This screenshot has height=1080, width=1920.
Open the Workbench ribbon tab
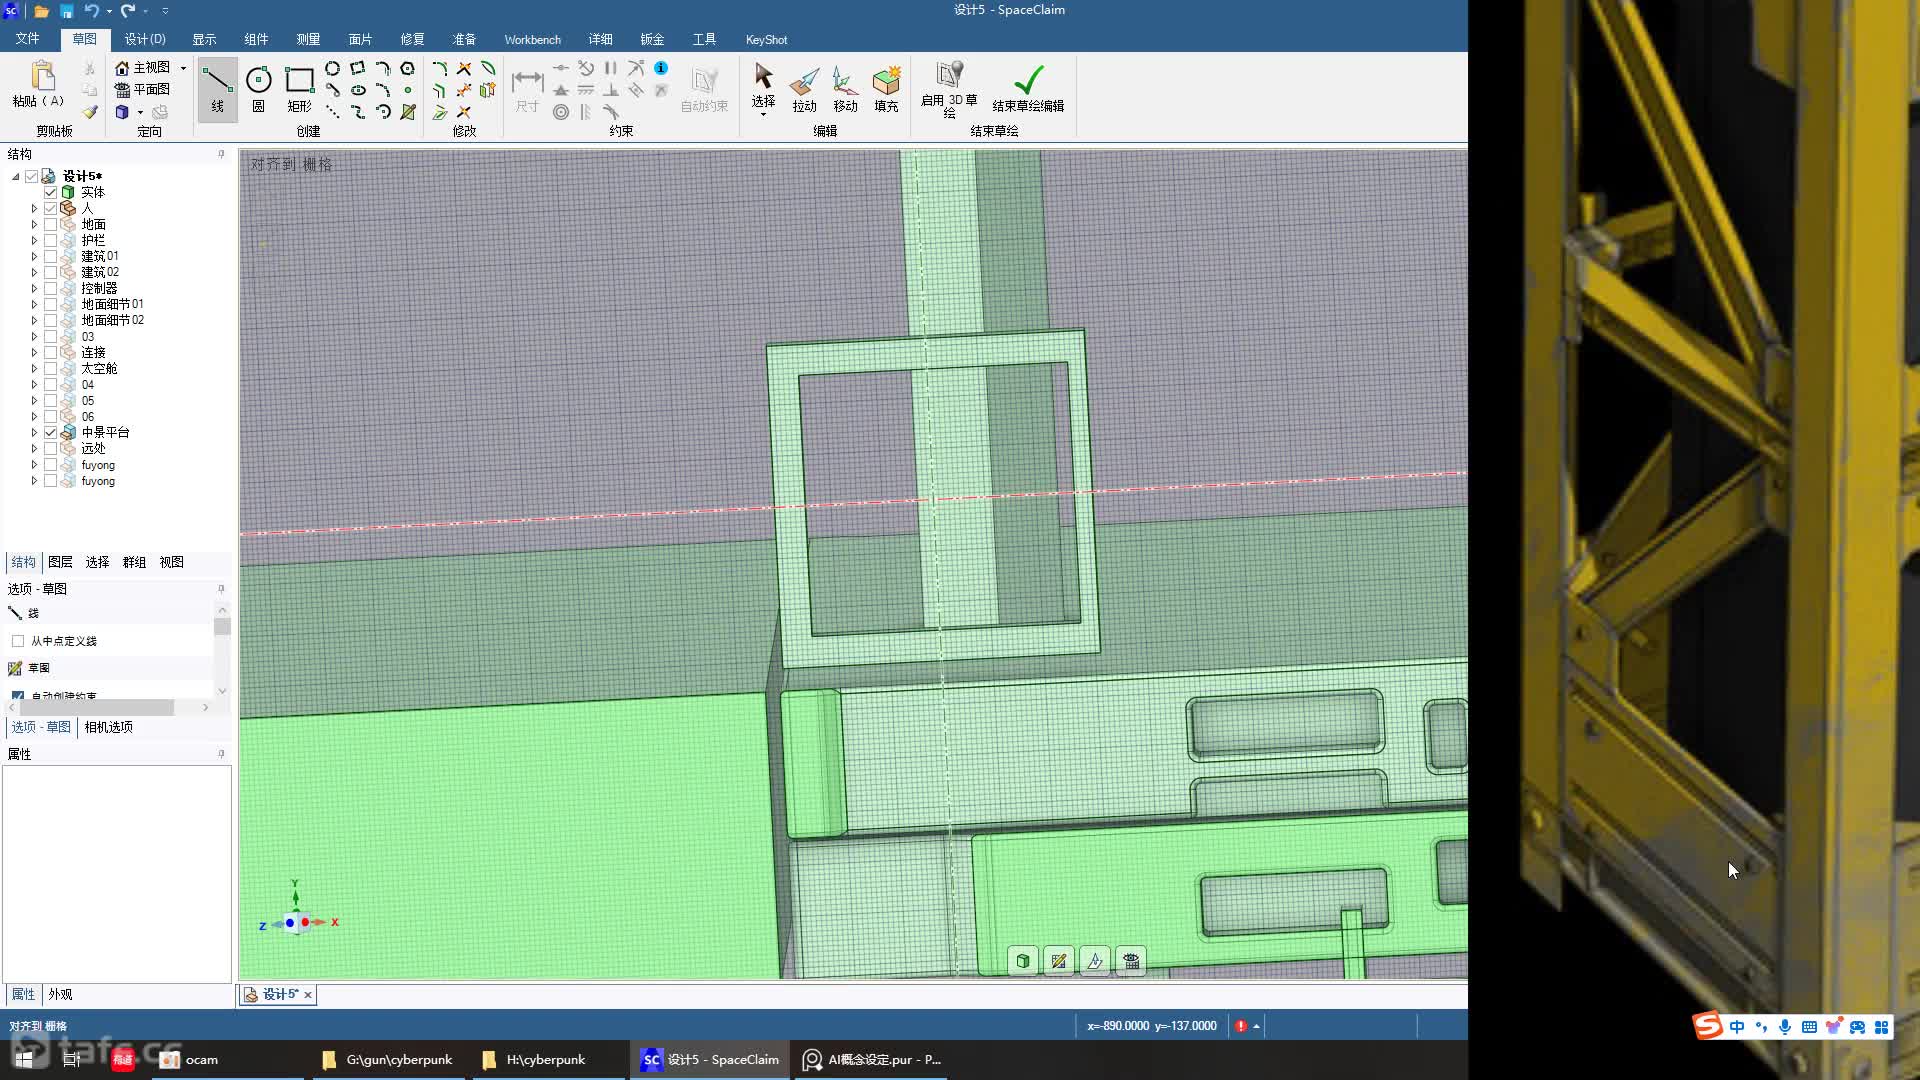pos(532,39)
